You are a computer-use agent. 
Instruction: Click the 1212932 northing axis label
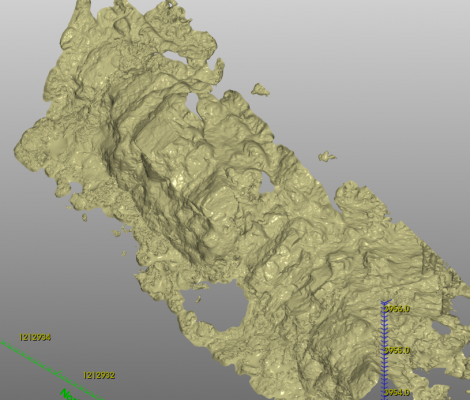(99, 375)
